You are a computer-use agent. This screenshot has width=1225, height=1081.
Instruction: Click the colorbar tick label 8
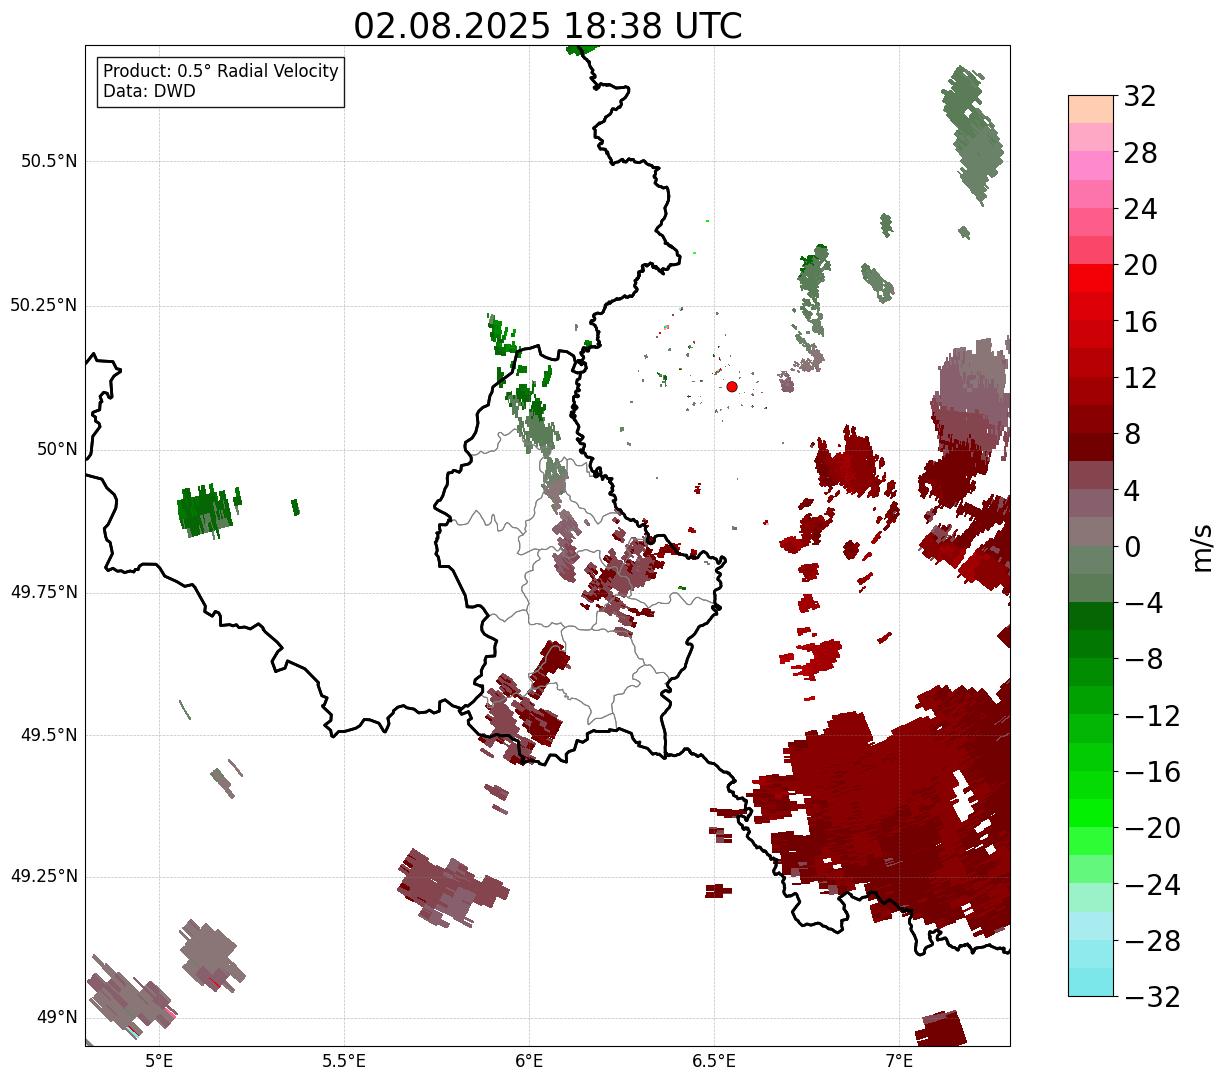[1132, 434]
